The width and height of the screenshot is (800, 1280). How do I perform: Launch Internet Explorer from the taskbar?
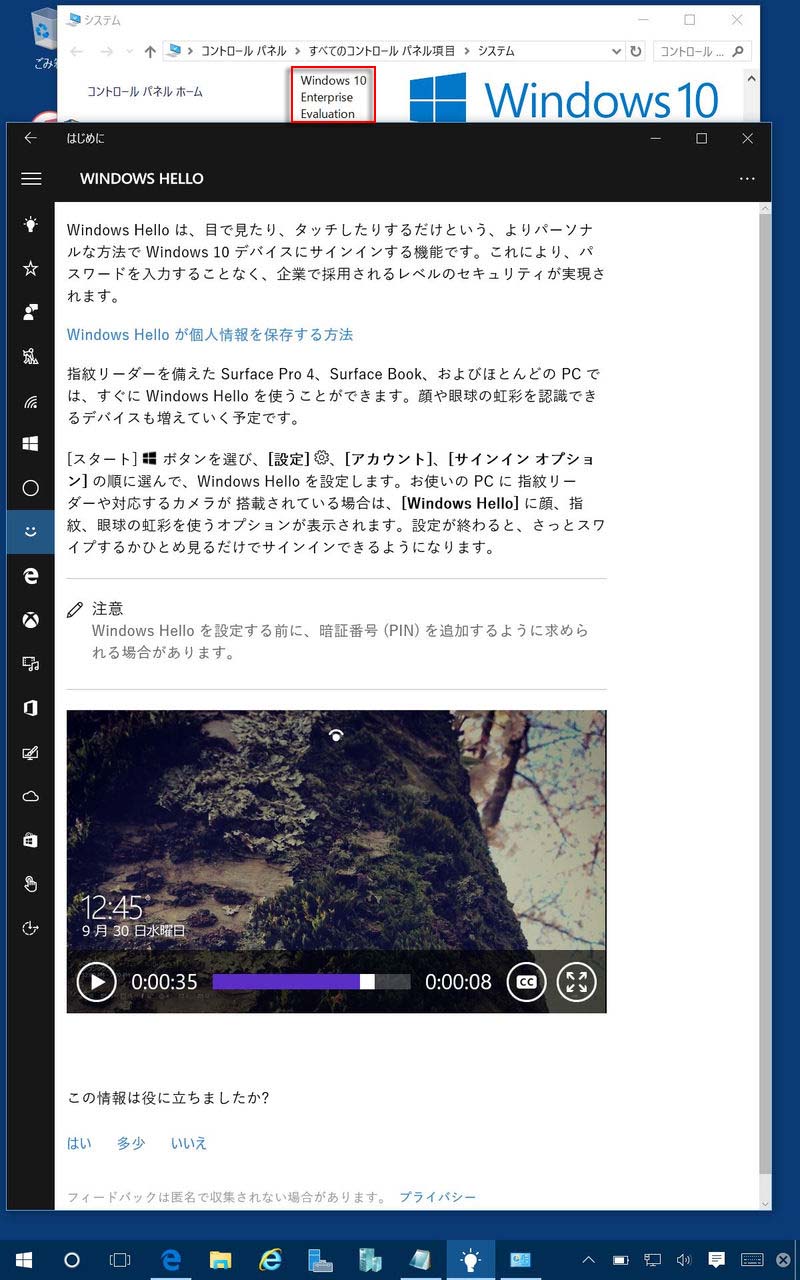coord(270,1260)
